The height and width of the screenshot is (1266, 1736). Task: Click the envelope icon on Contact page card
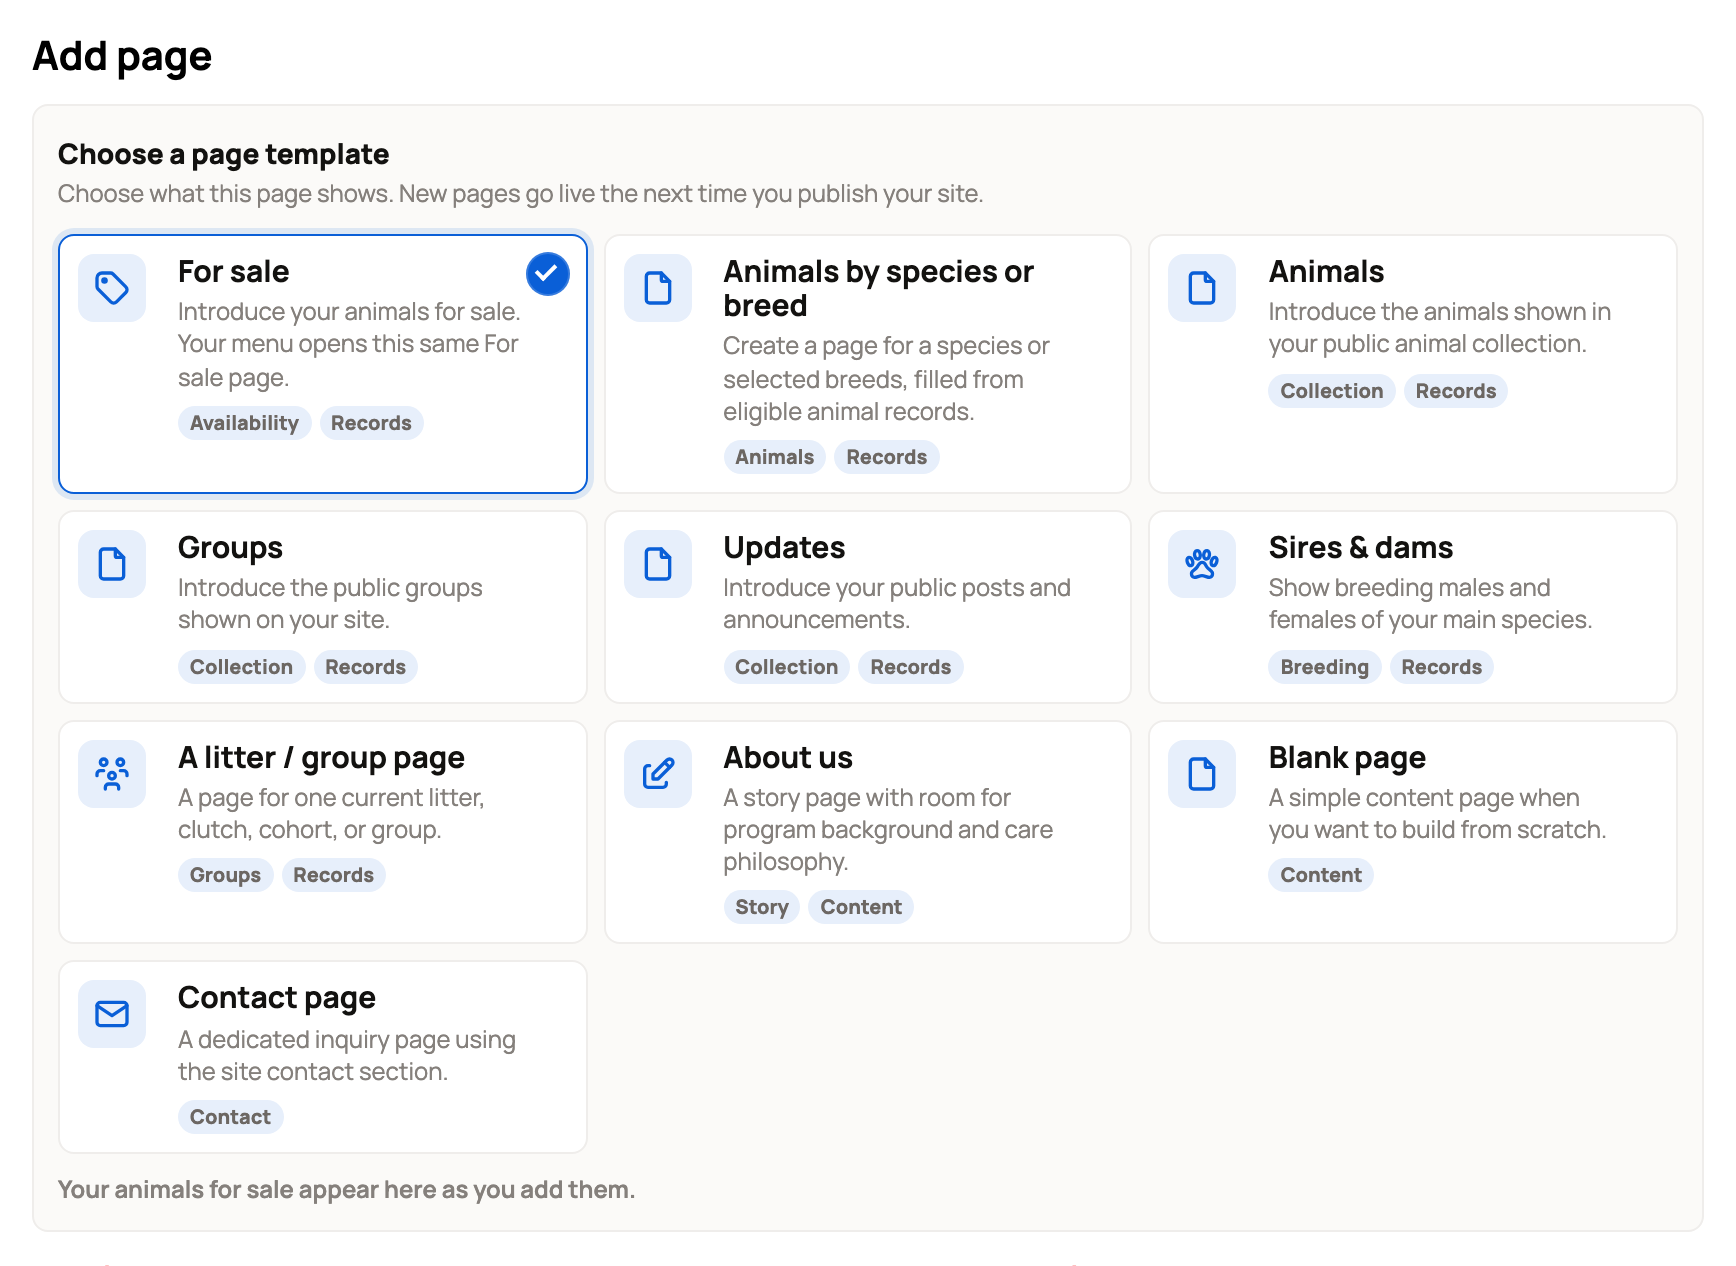(112, 1014)
